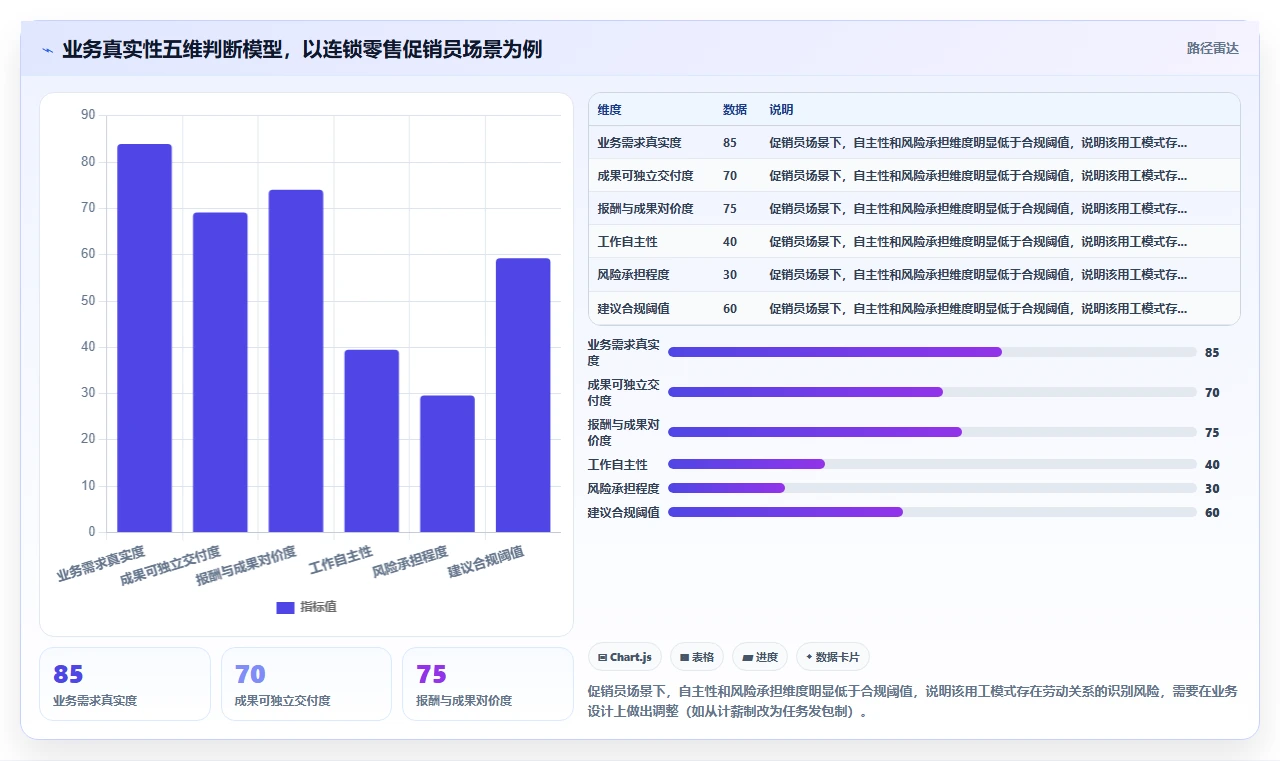
Task: Click the 路径雷达 label in the header
Action: (x=1212, y=48)
